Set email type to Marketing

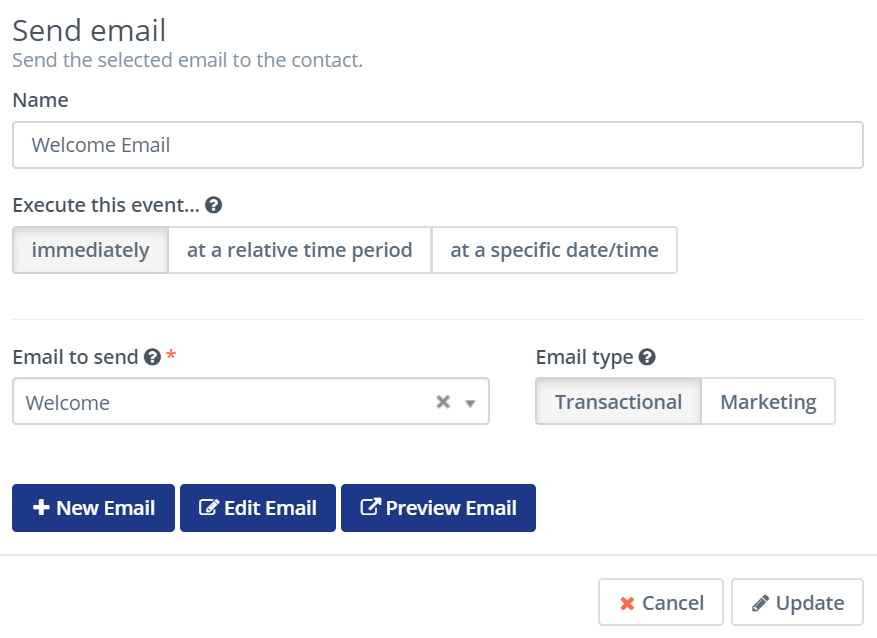[x=768, y=402]
